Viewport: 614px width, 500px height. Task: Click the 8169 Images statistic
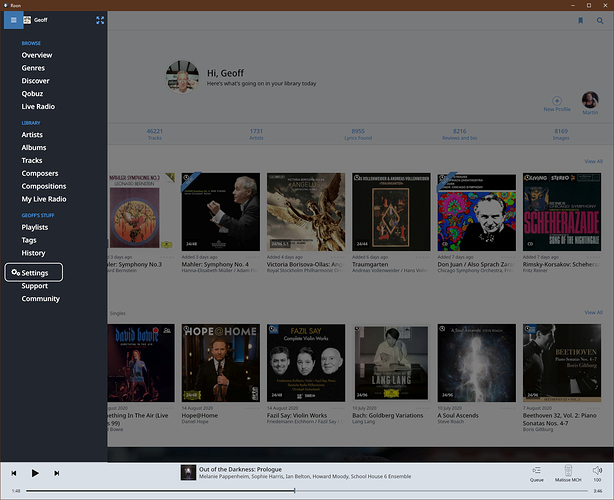pyautogui.click(x=561, y=134)
